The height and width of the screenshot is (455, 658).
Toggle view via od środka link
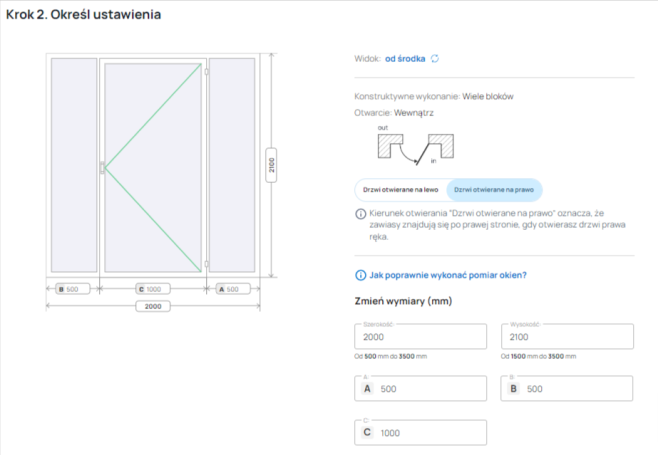[x=405, y=58]
